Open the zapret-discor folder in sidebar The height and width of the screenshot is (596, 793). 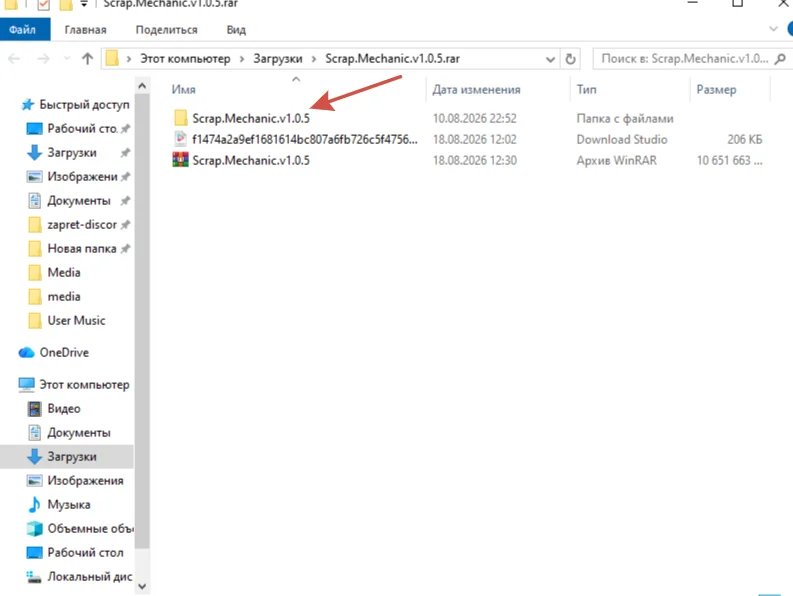[x=82, y=225]
